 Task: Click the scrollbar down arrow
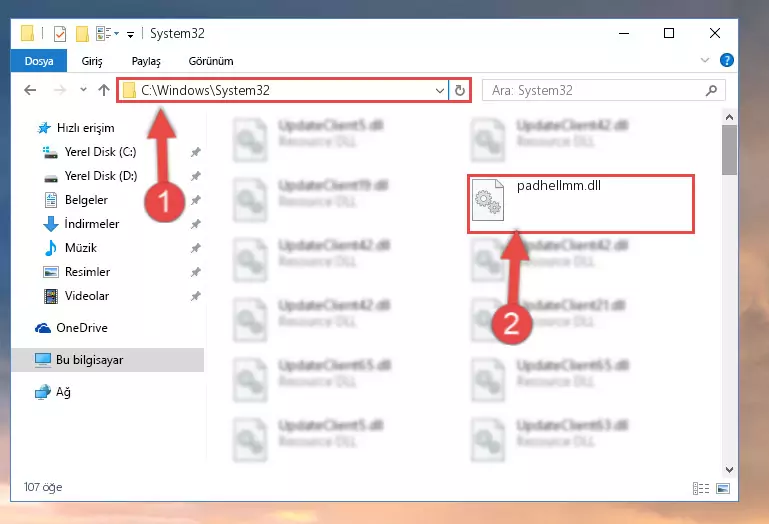point(729,470)
